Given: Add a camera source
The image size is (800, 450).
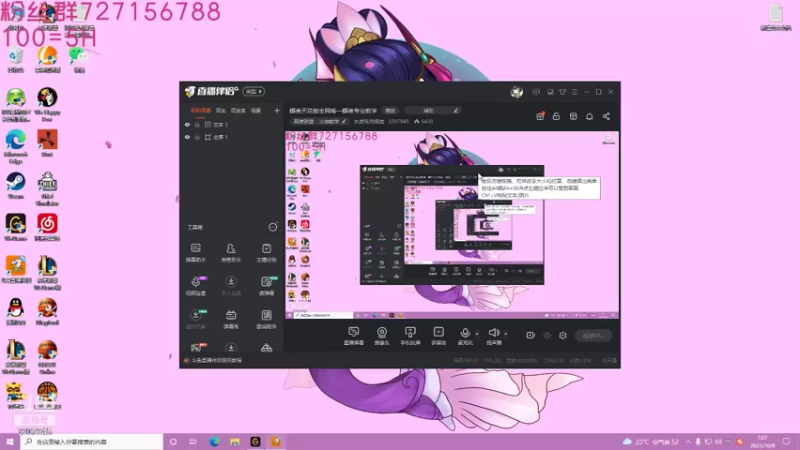Looking at the screenshot, I should tap(382, 336).
